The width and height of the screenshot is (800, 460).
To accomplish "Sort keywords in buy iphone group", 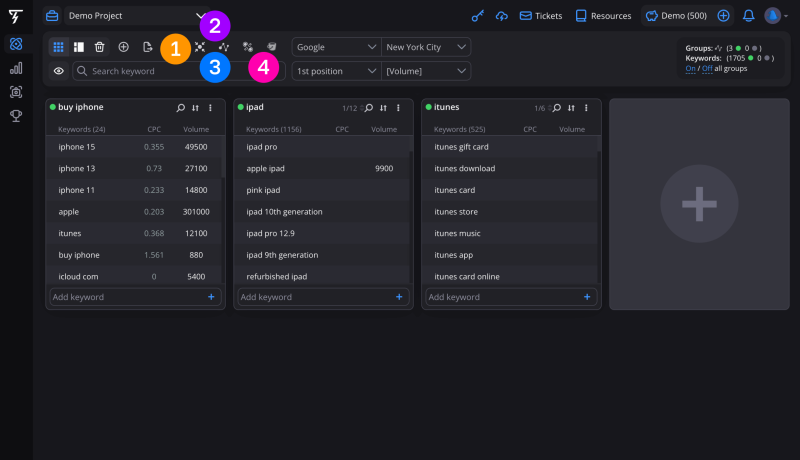I will click(x=195, y=108).
